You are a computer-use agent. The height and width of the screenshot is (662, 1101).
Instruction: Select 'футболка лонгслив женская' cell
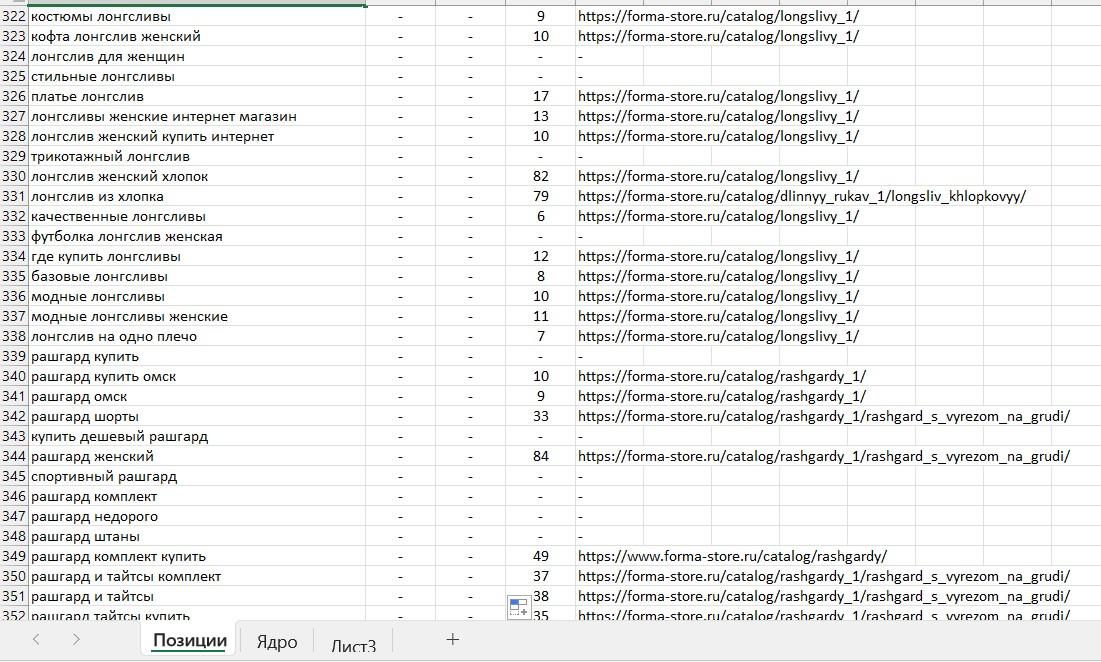[197, 237]
